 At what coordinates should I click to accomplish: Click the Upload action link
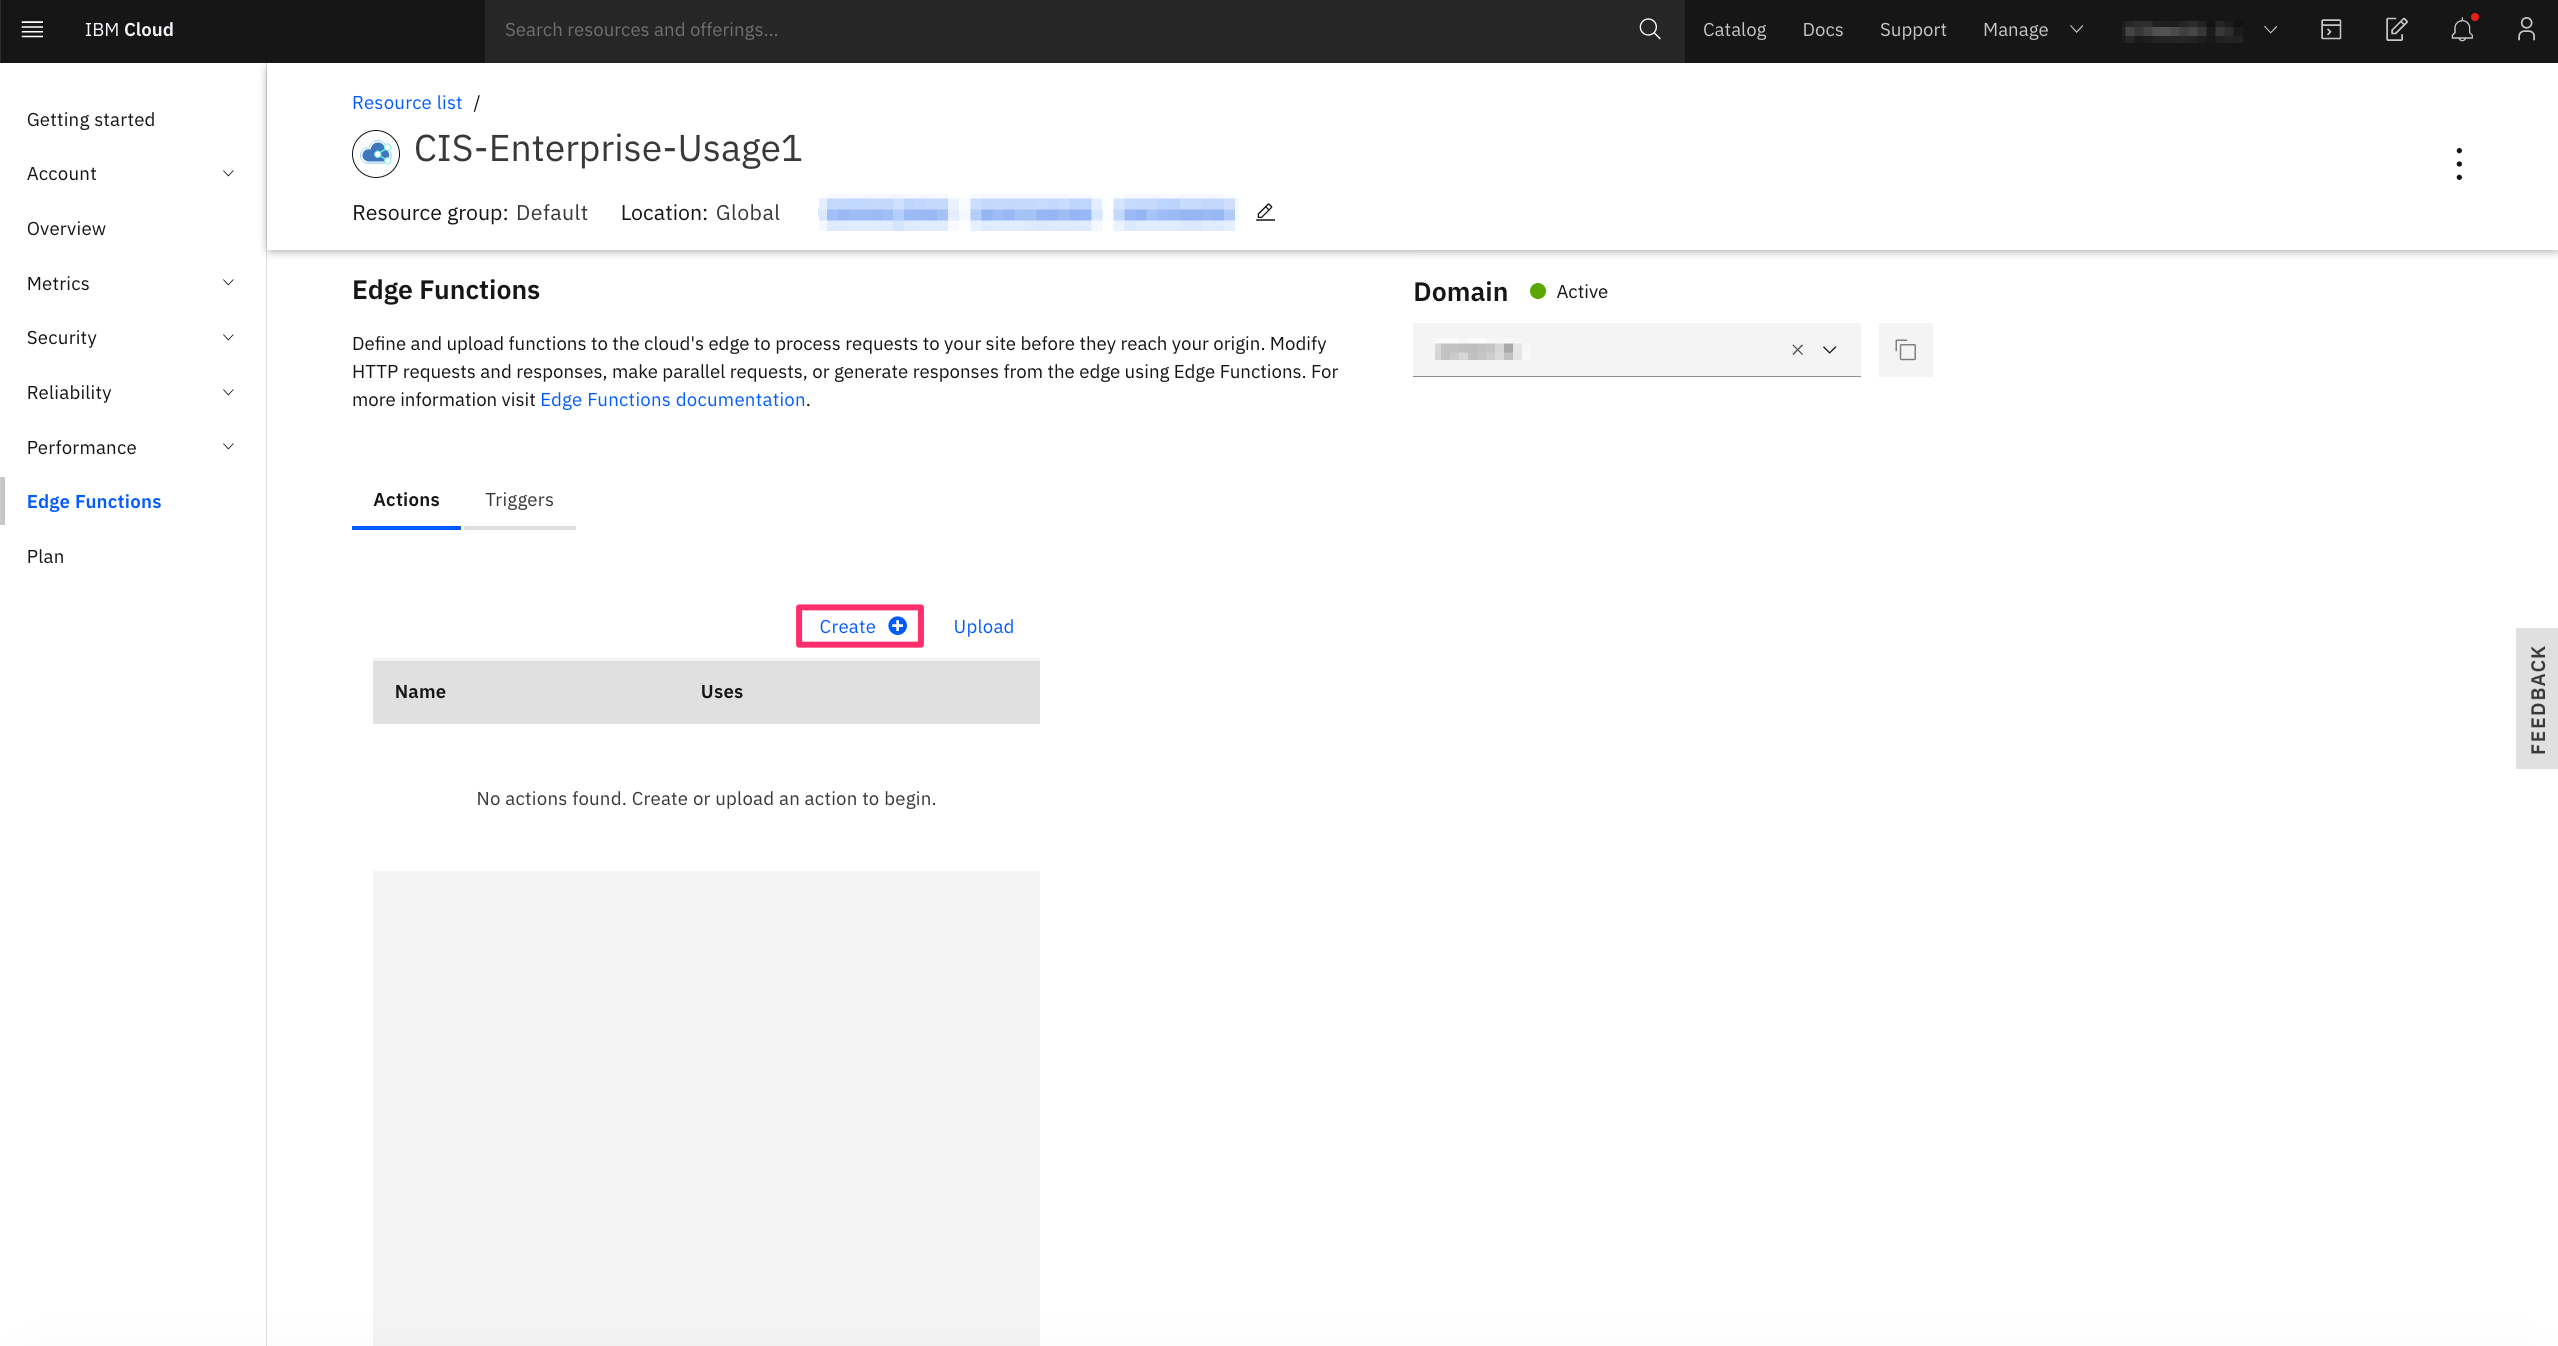(x=983, y=626)
